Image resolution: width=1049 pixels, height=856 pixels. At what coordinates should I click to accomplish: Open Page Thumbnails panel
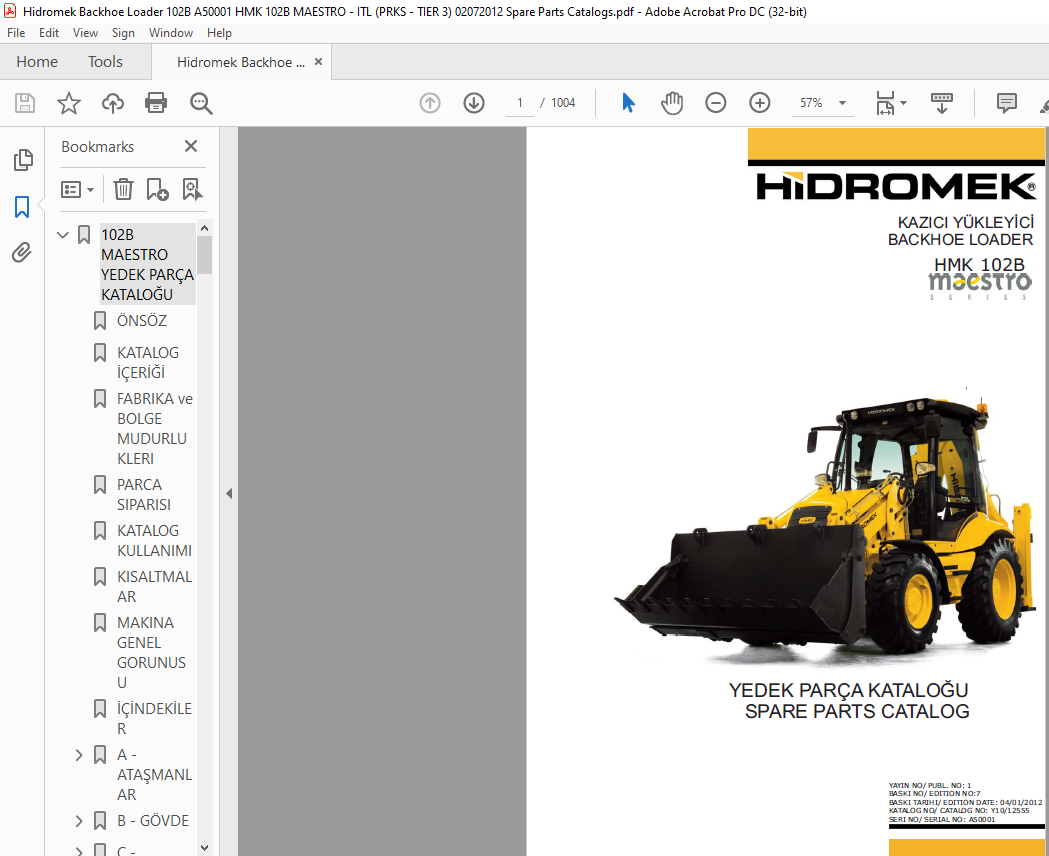coord(23,160)
